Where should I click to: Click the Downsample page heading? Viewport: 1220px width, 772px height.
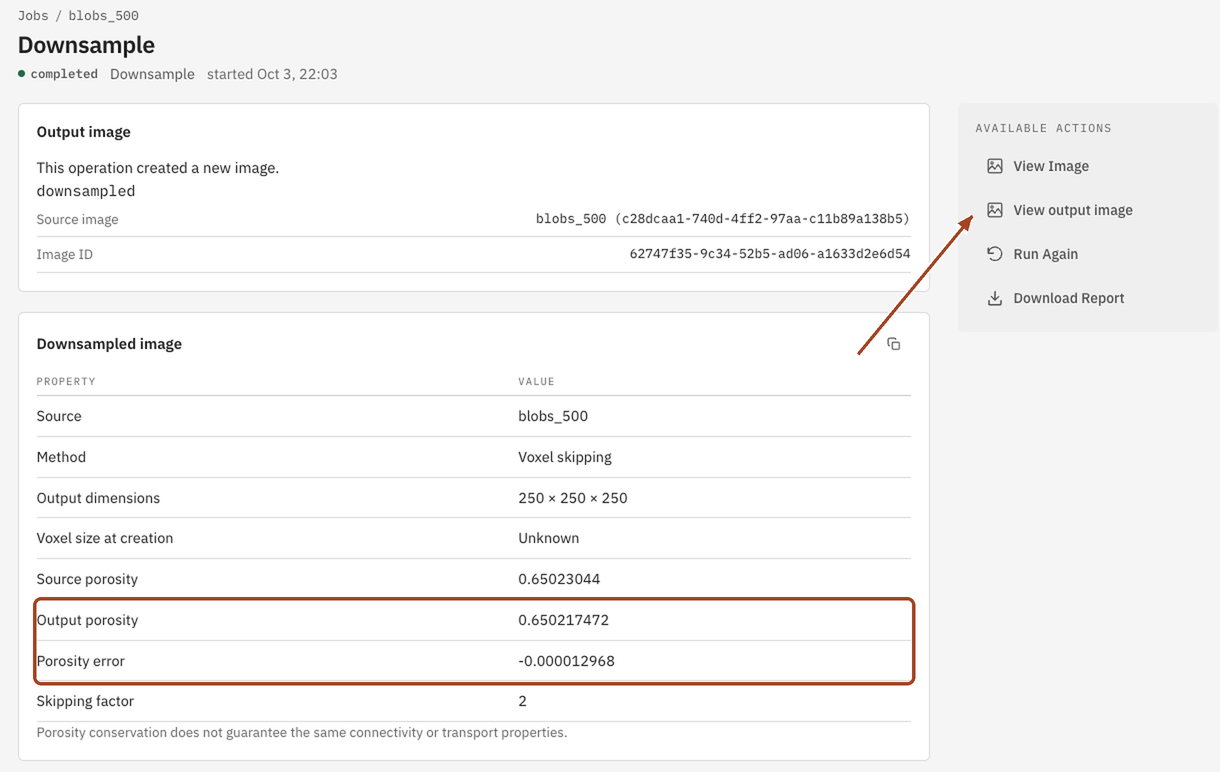(86, 45)
